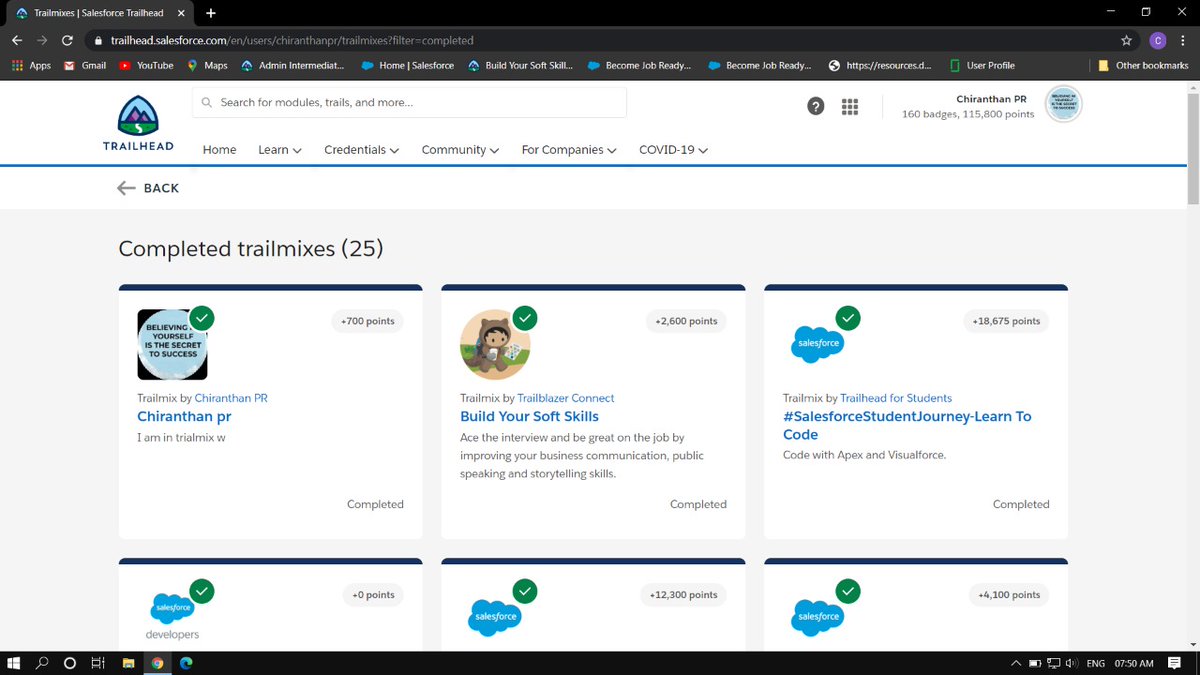1200x675 pixels.
Task: Expand the Community menu
Action: (460, 150)
